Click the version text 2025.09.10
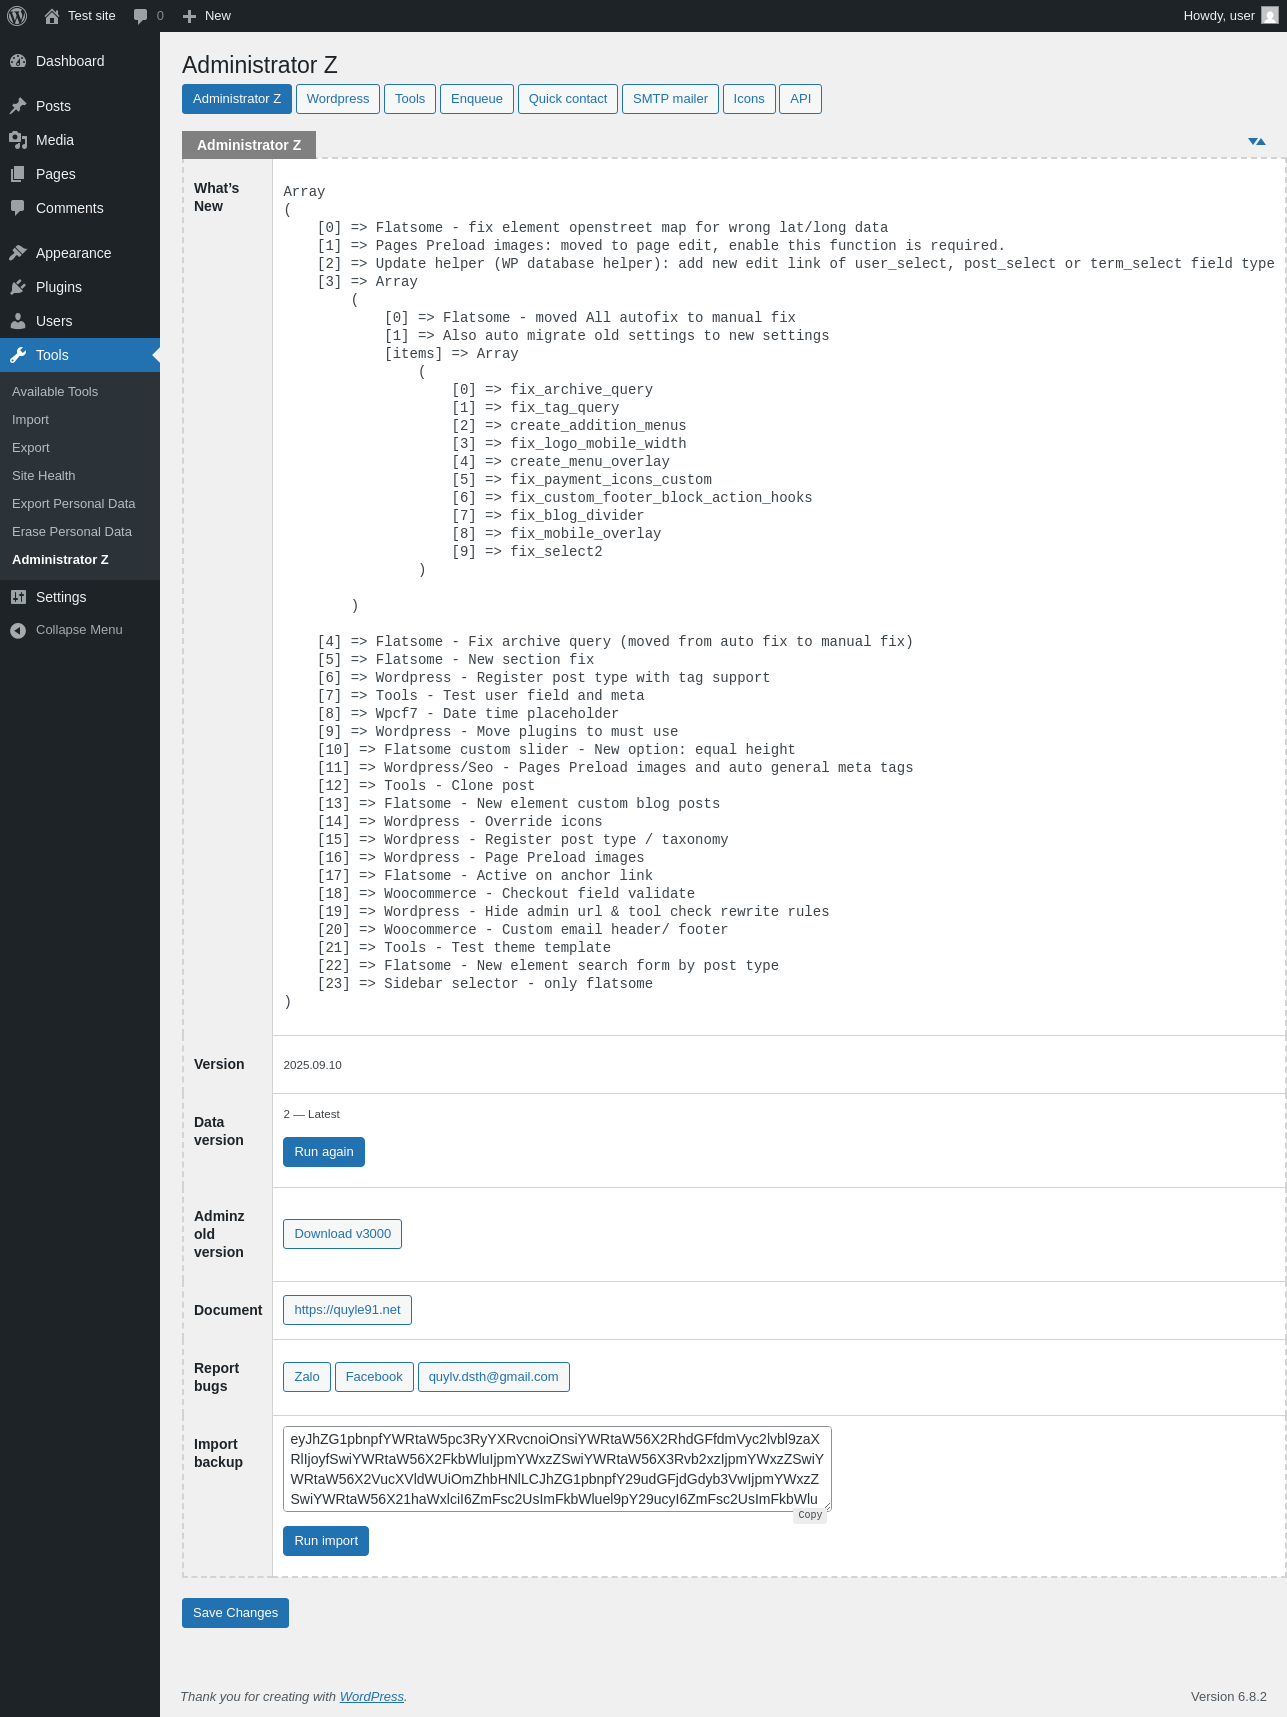Screen dimensions: 1287x1717 [312, 1065]
